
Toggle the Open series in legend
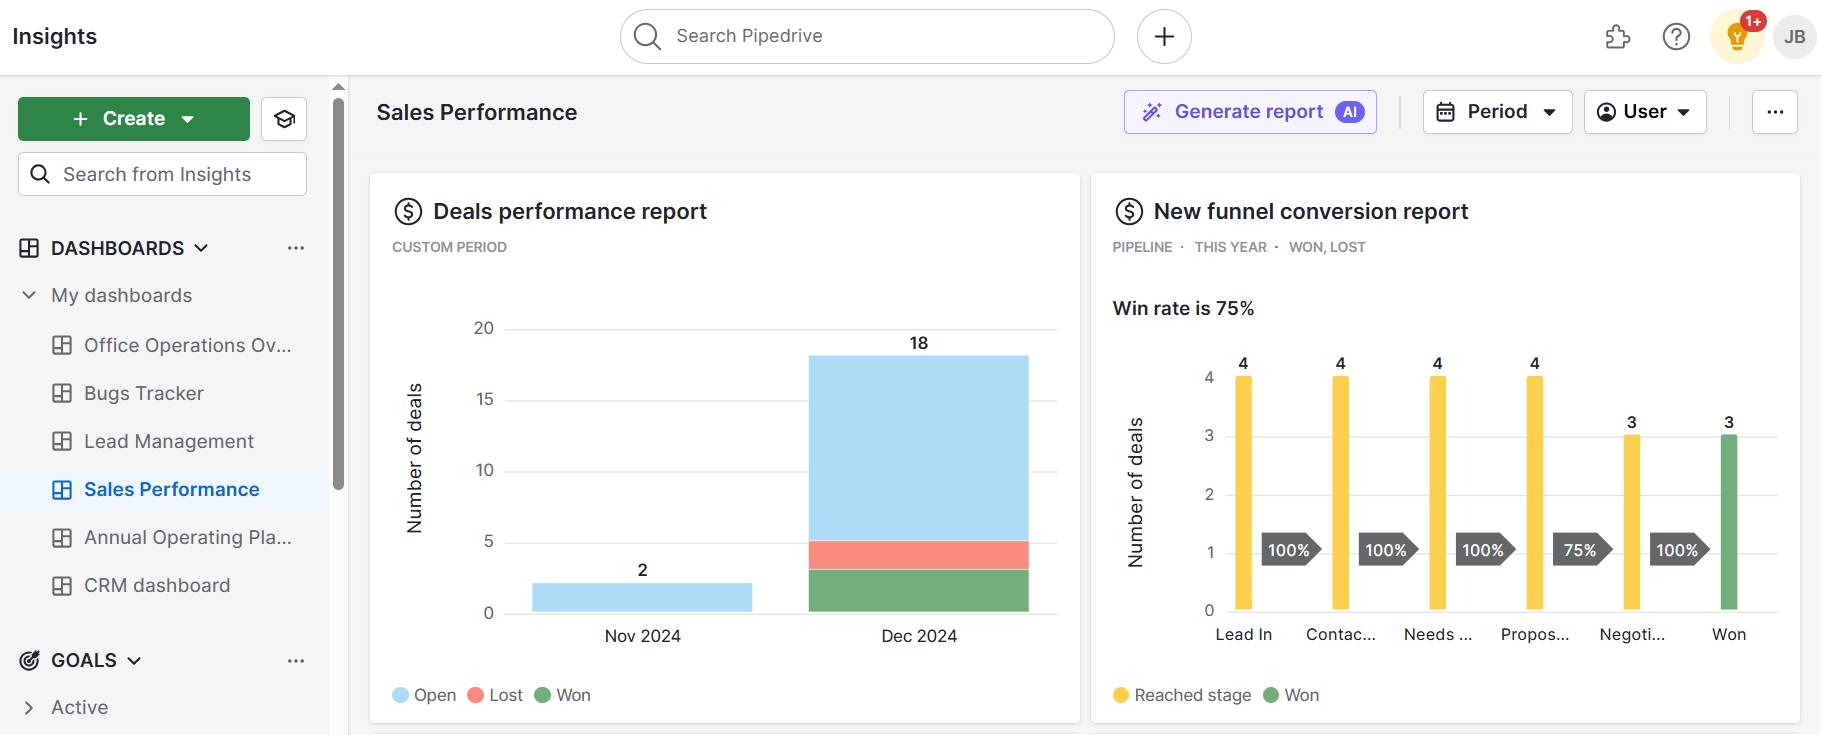click(424, 695)
